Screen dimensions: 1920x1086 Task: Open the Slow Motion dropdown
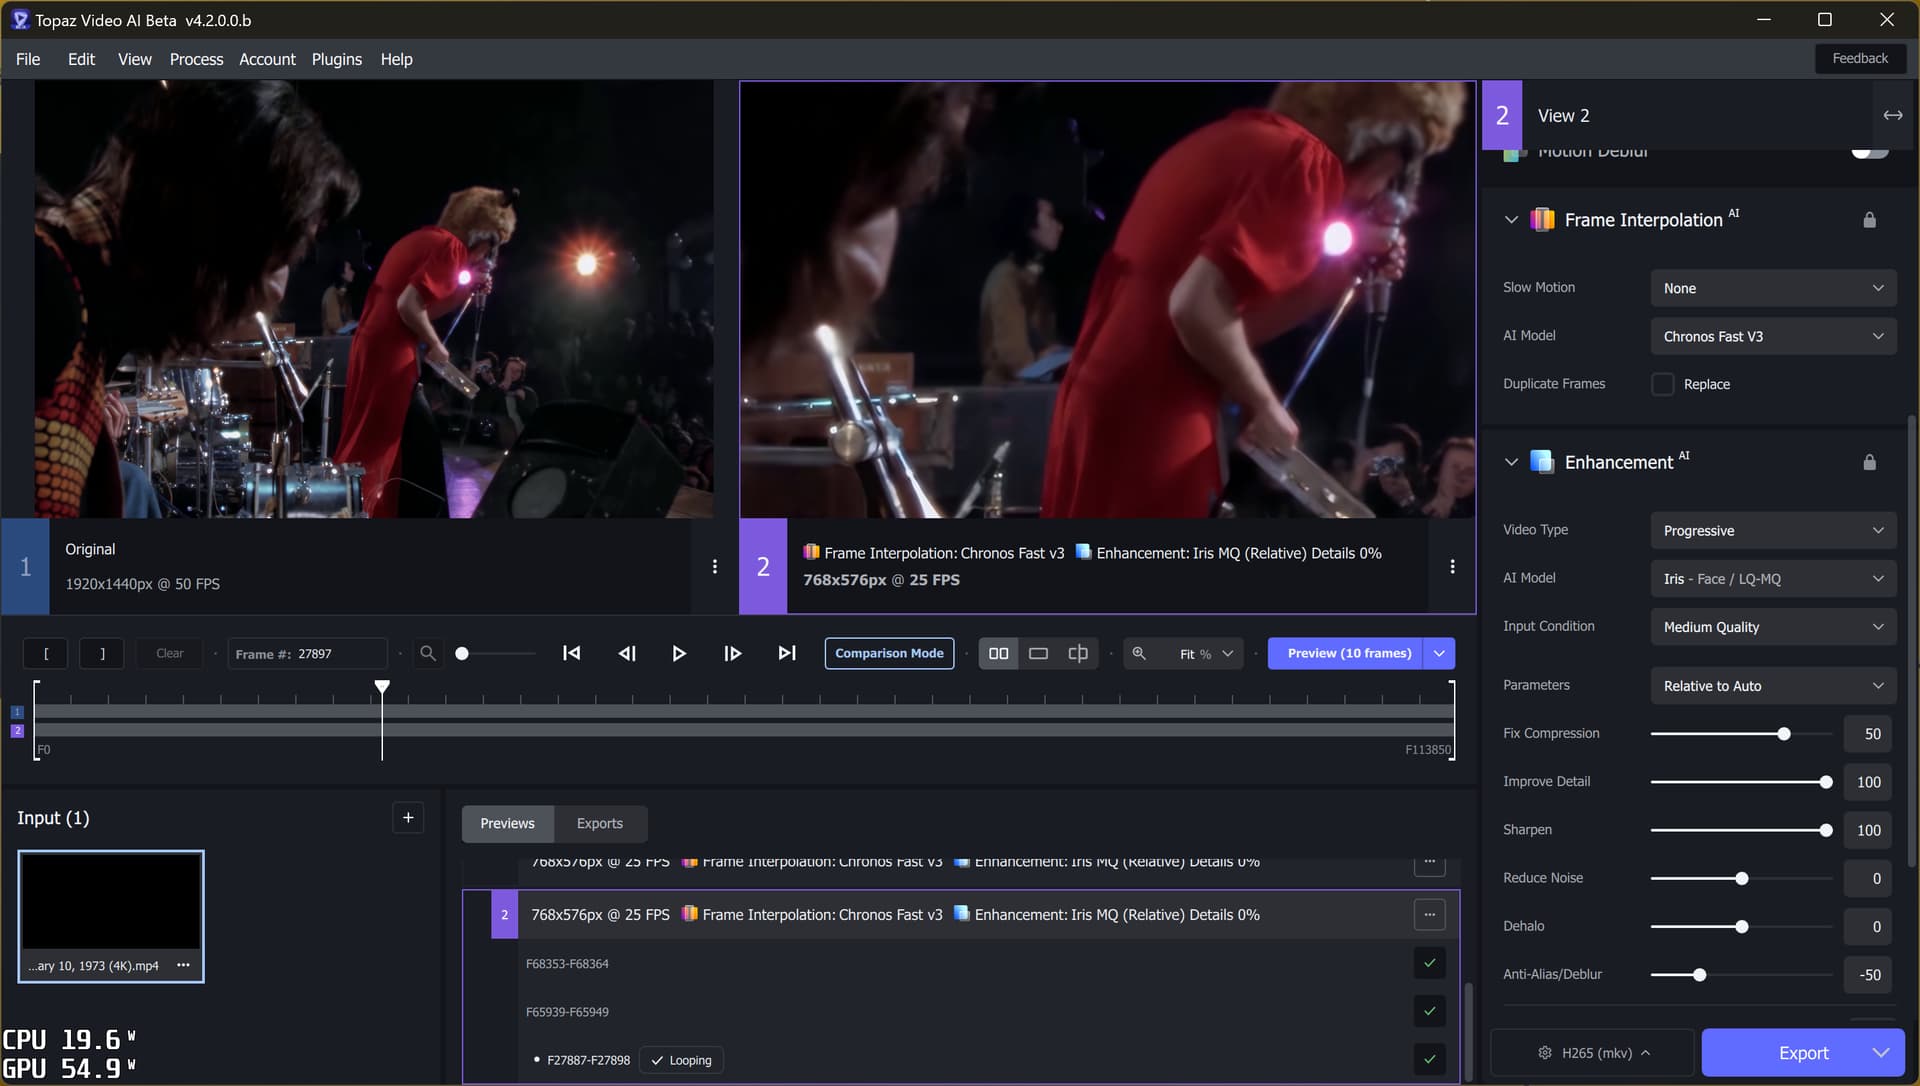click(x=1772, y=288)
